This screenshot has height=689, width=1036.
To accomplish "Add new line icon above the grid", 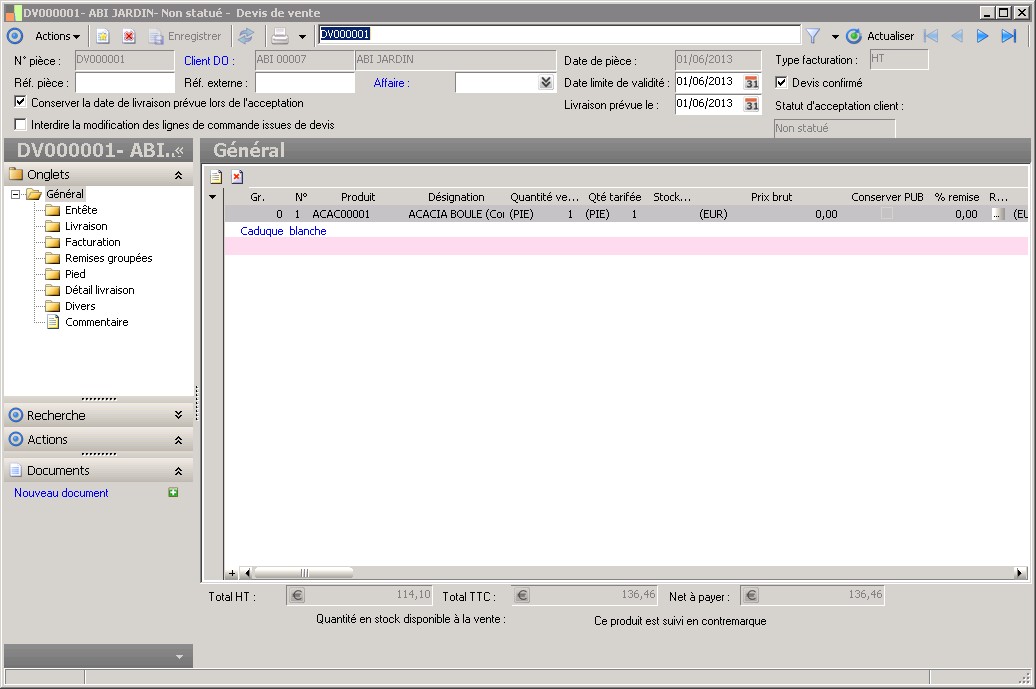I will click(x=215, y=177).
